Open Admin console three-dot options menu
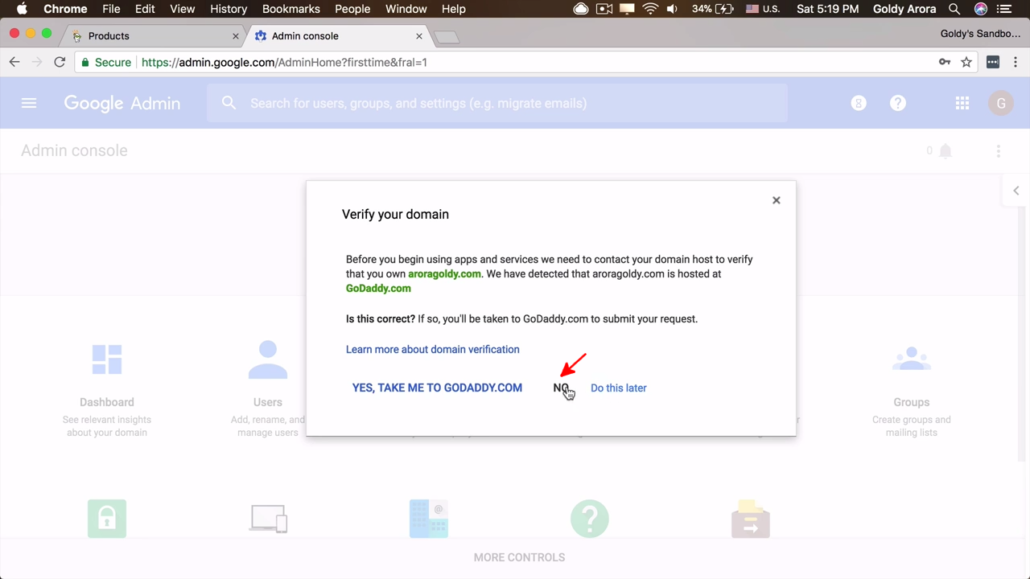Viewport: 1030px width, 579px height. [998, 151]
